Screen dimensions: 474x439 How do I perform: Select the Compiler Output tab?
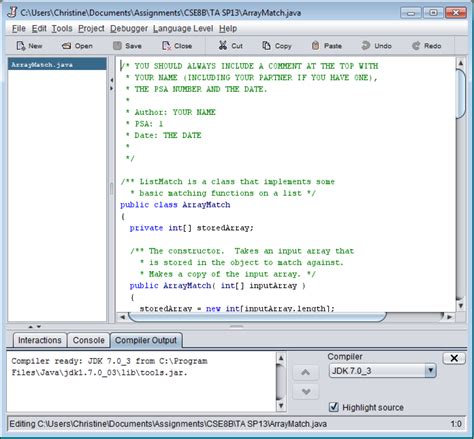[x=146, y=340]
